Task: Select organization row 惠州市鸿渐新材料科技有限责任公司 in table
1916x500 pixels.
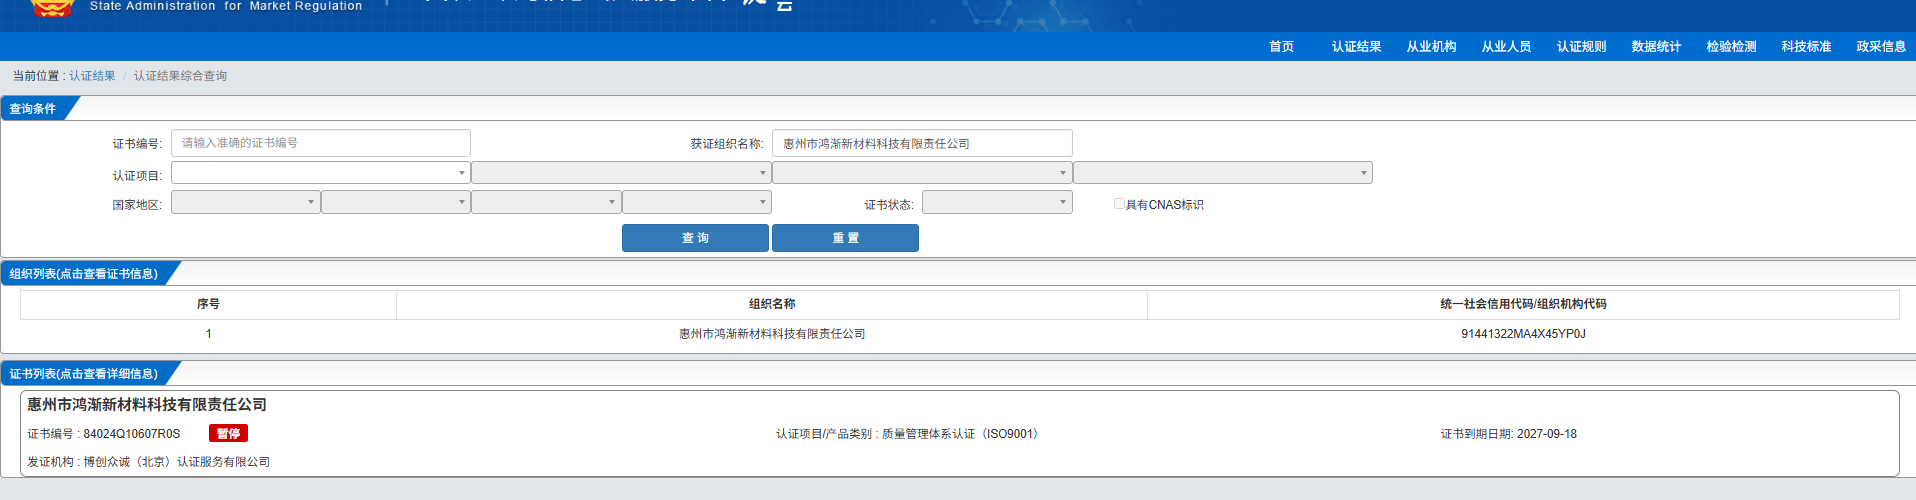Action: point(959,334)
